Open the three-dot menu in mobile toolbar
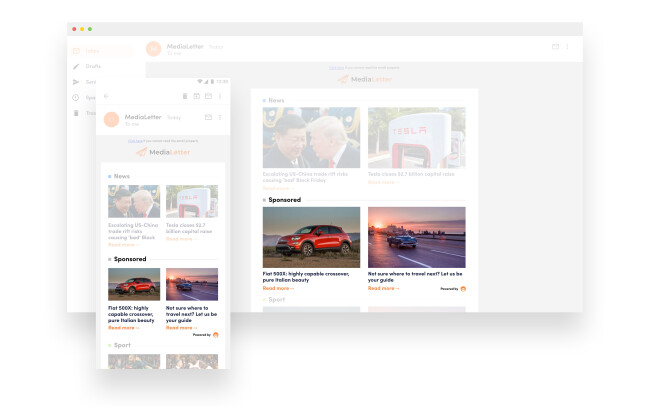The height and width of the screenshot is (406, 650). click(x=220, y=96)
